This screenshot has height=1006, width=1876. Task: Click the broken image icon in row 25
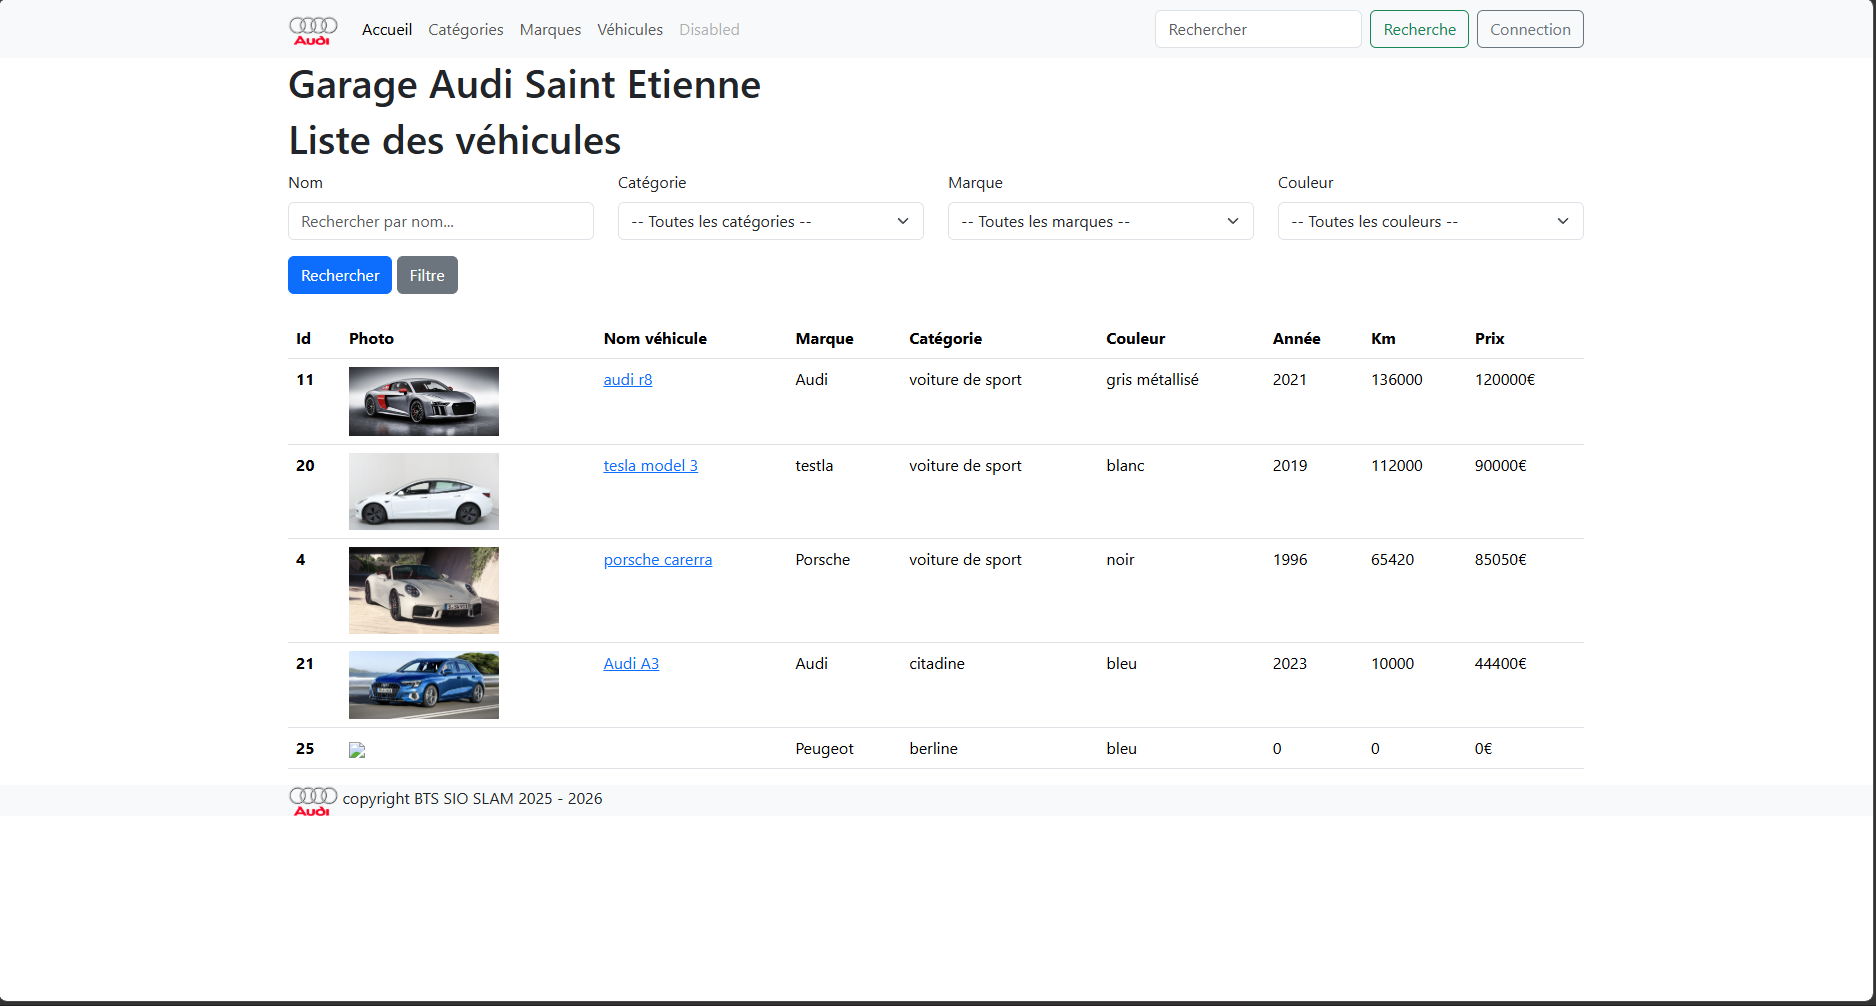click(x=357, y=750)
